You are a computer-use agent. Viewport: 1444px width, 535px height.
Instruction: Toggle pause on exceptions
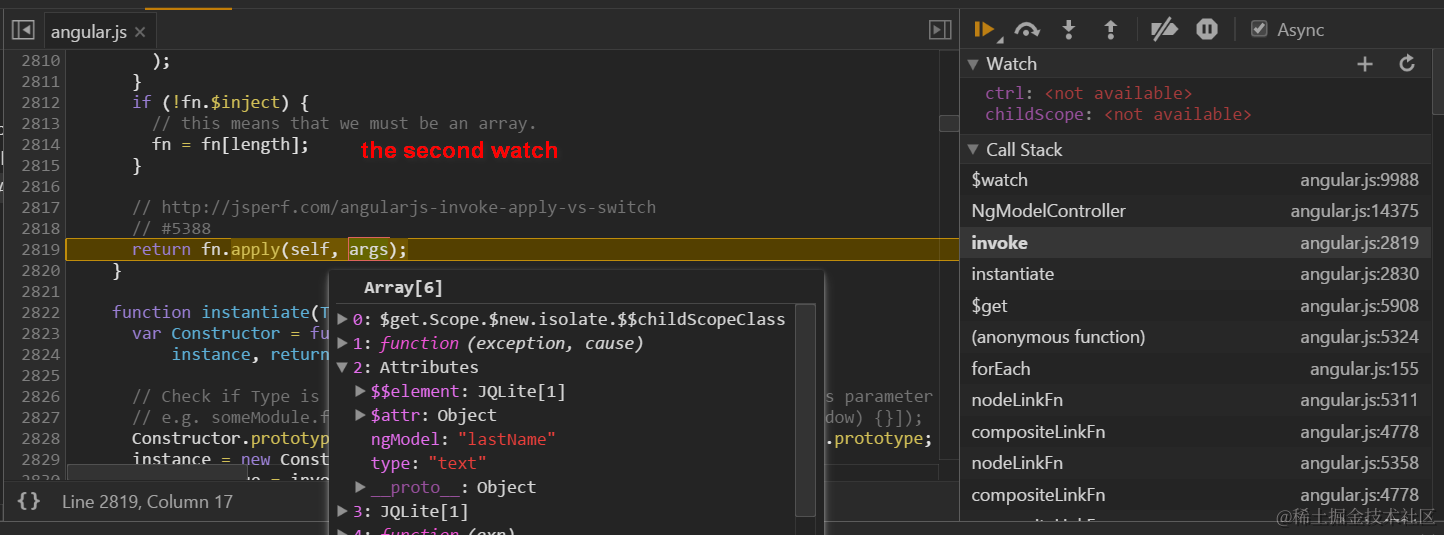(1207, 30)
